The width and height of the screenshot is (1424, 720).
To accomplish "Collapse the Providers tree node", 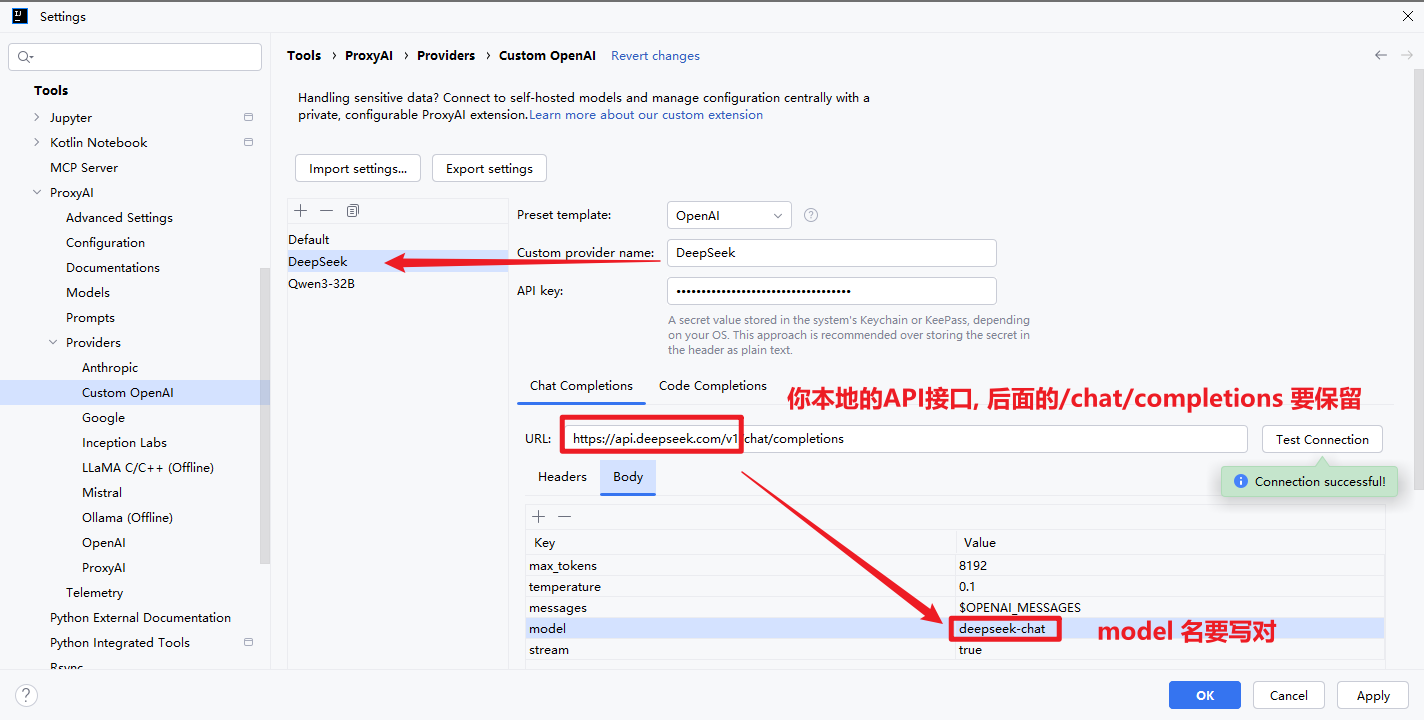I will [x=53, y=342].
